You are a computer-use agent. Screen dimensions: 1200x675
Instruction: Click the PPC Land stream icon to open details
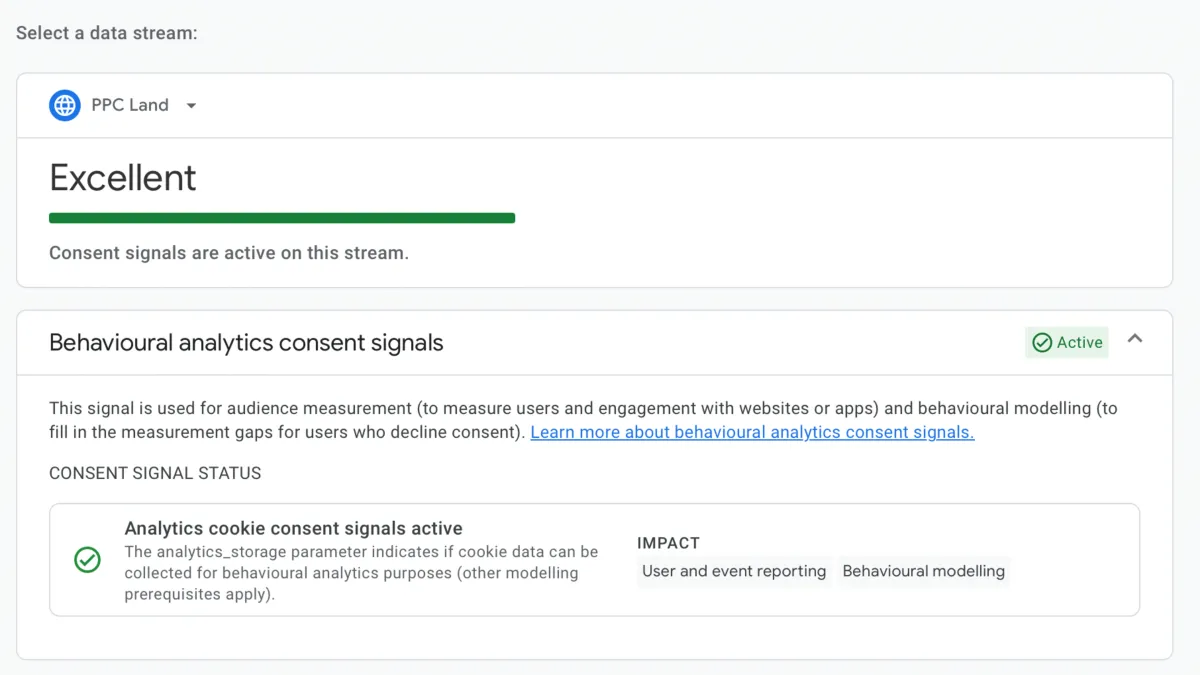64,105
